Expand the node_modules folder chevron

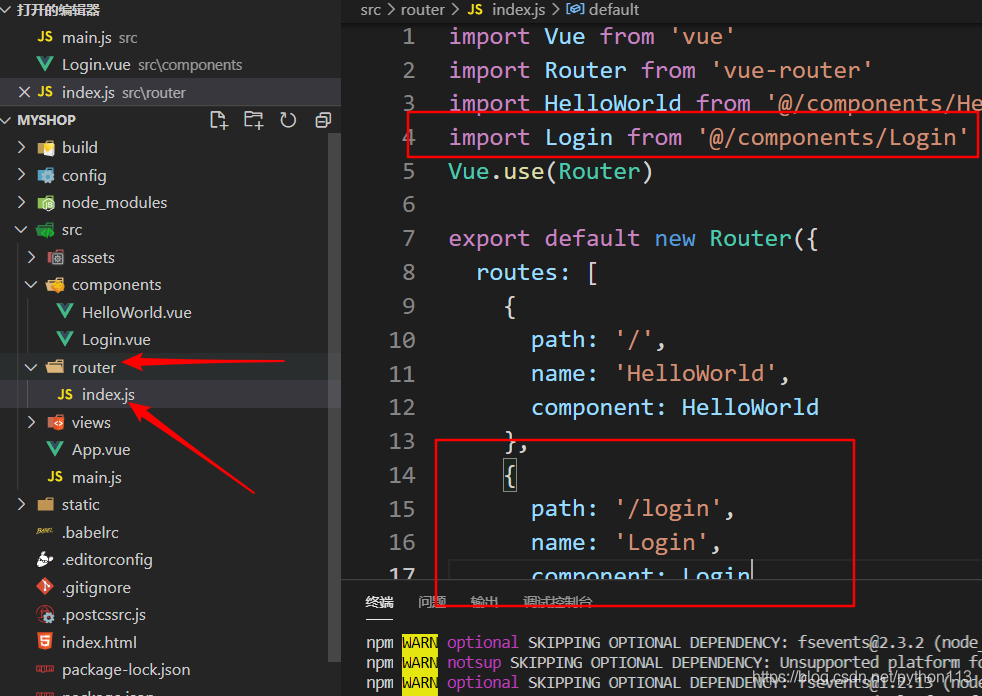click(x=21, y=202)
